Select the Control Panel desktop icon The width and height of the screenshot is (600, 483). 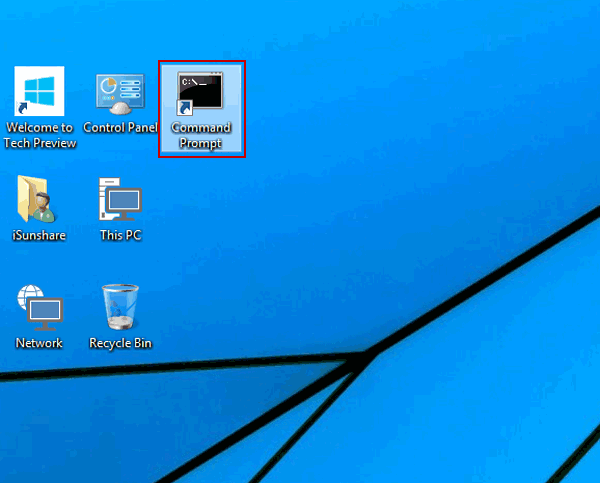[x=121, y=94]
